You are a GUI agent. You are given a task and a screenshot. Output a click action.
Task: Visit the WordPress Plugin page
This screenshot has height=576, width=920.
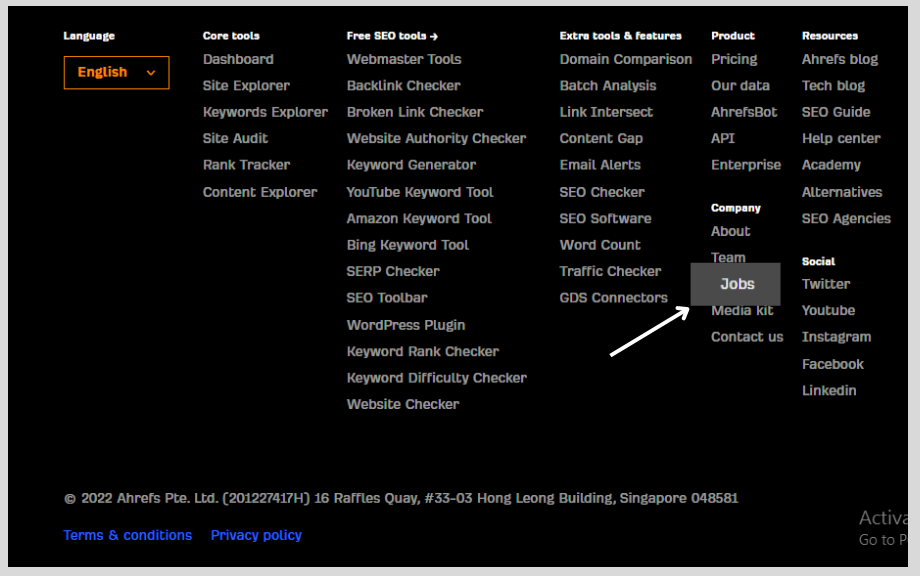(x=405, y=325)
